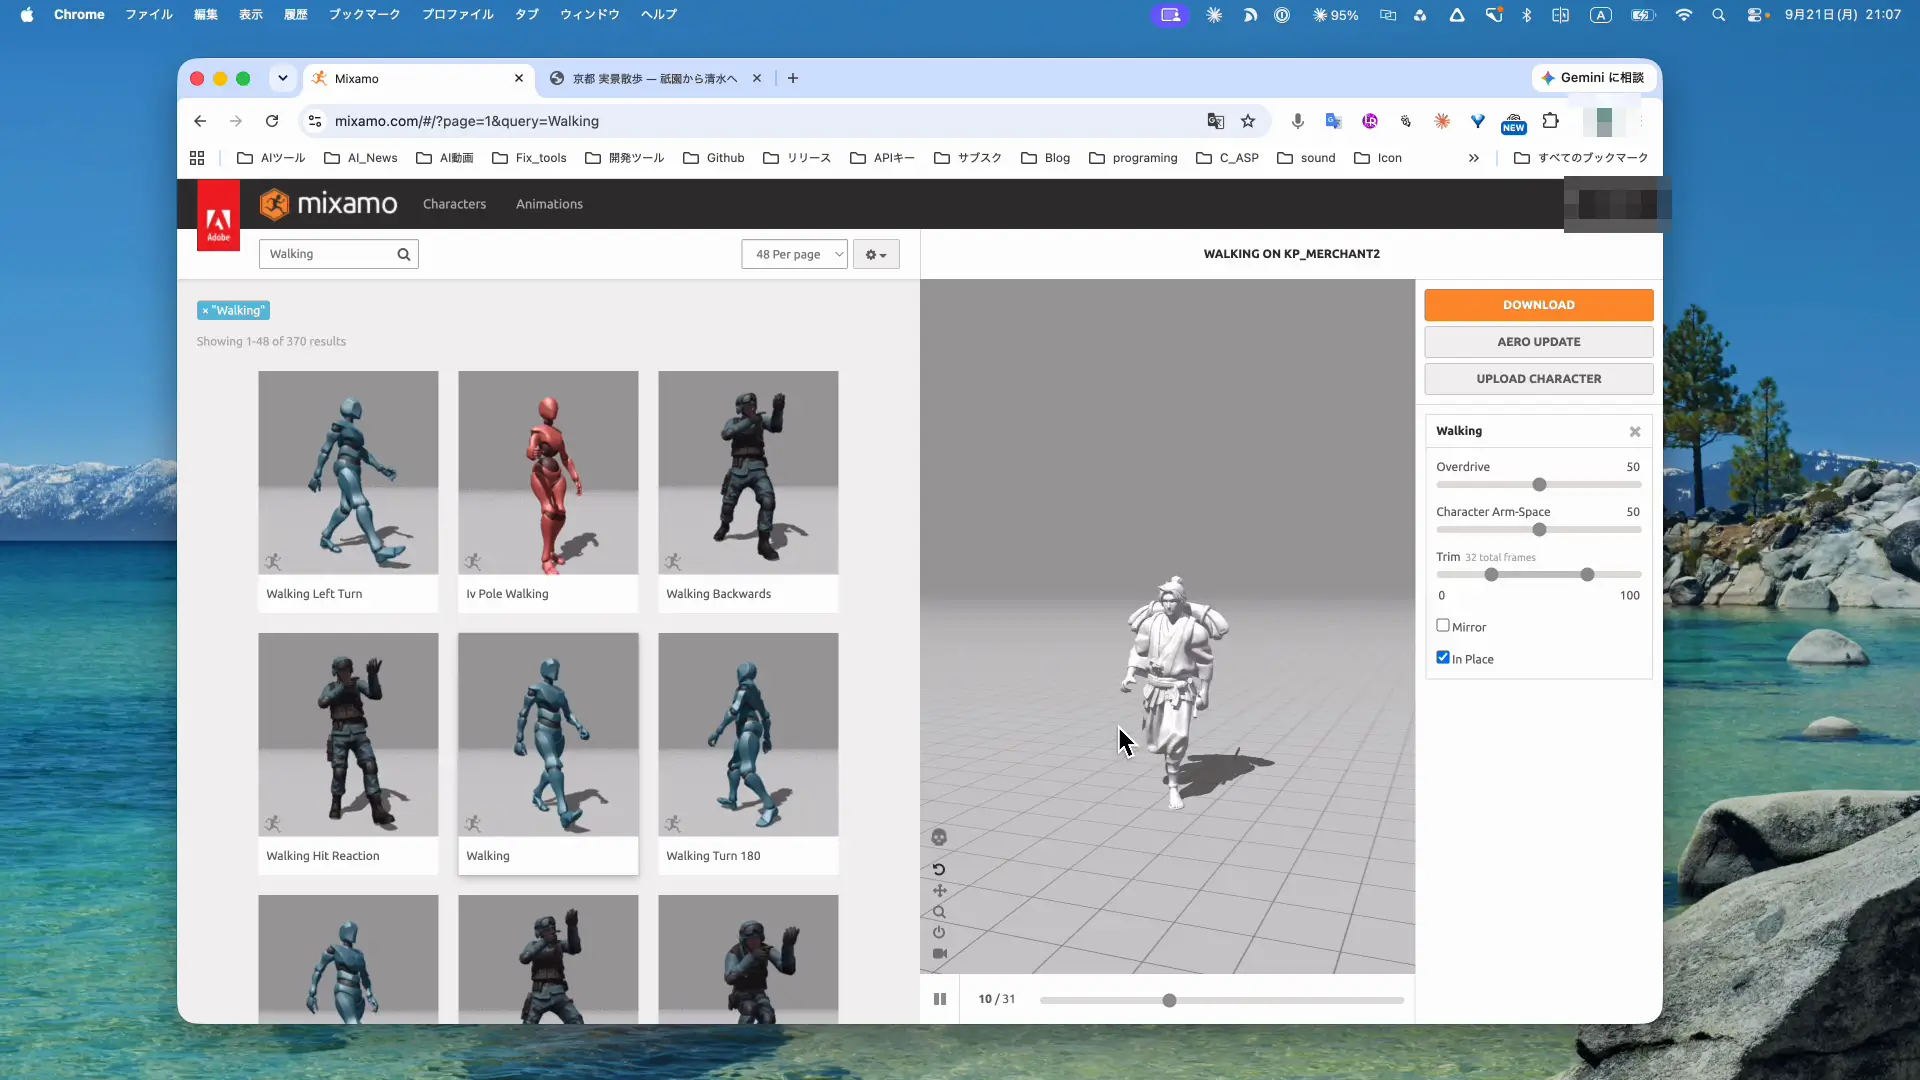Open the ブックマーク menu in the menu bar
This screenshot has height=1080, width=1920.
364,15
